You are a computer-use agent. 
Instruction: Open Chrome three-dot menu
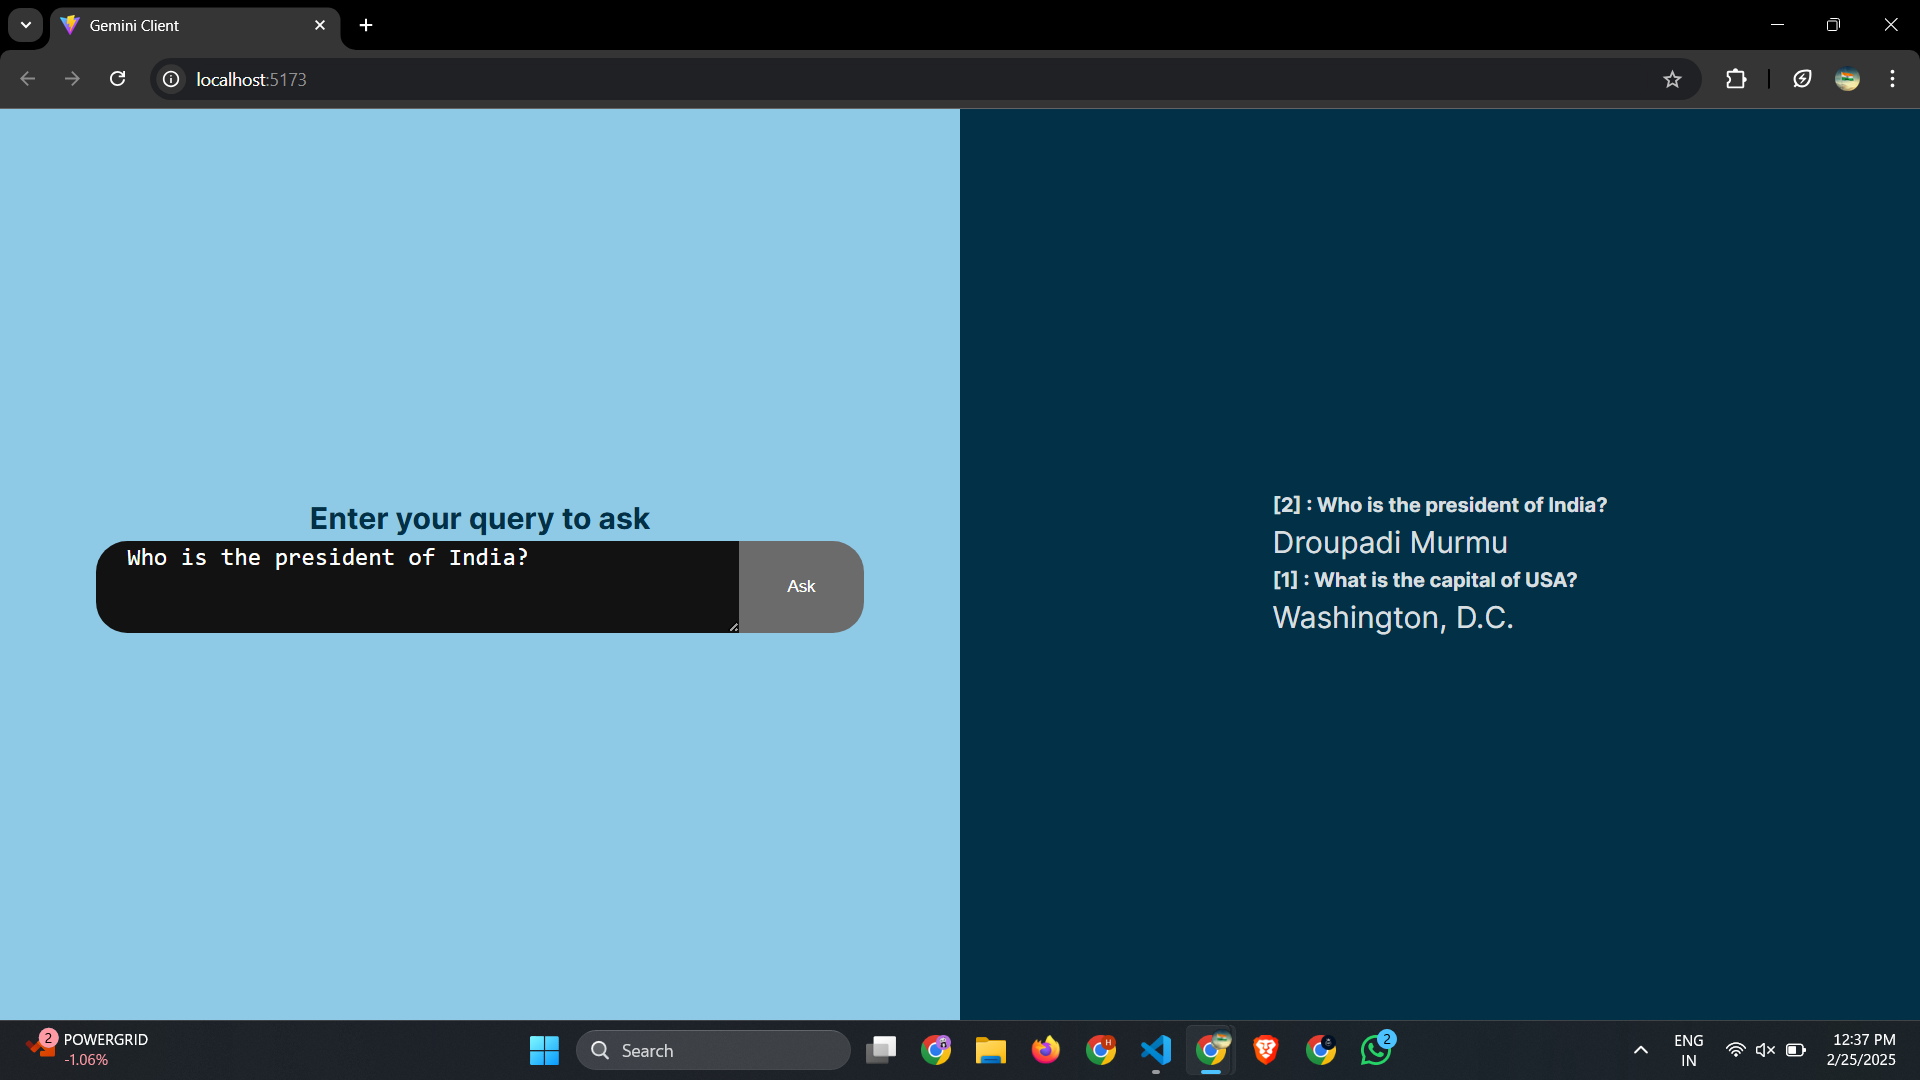point(1892,79)
